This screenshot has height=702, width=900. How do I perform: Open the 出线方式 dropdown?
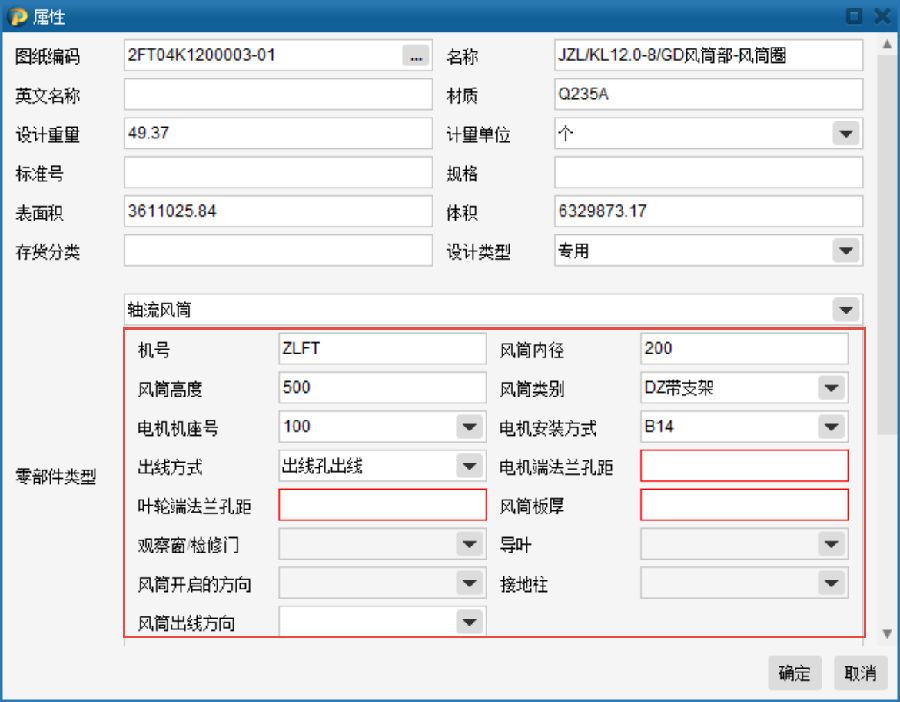470,466
